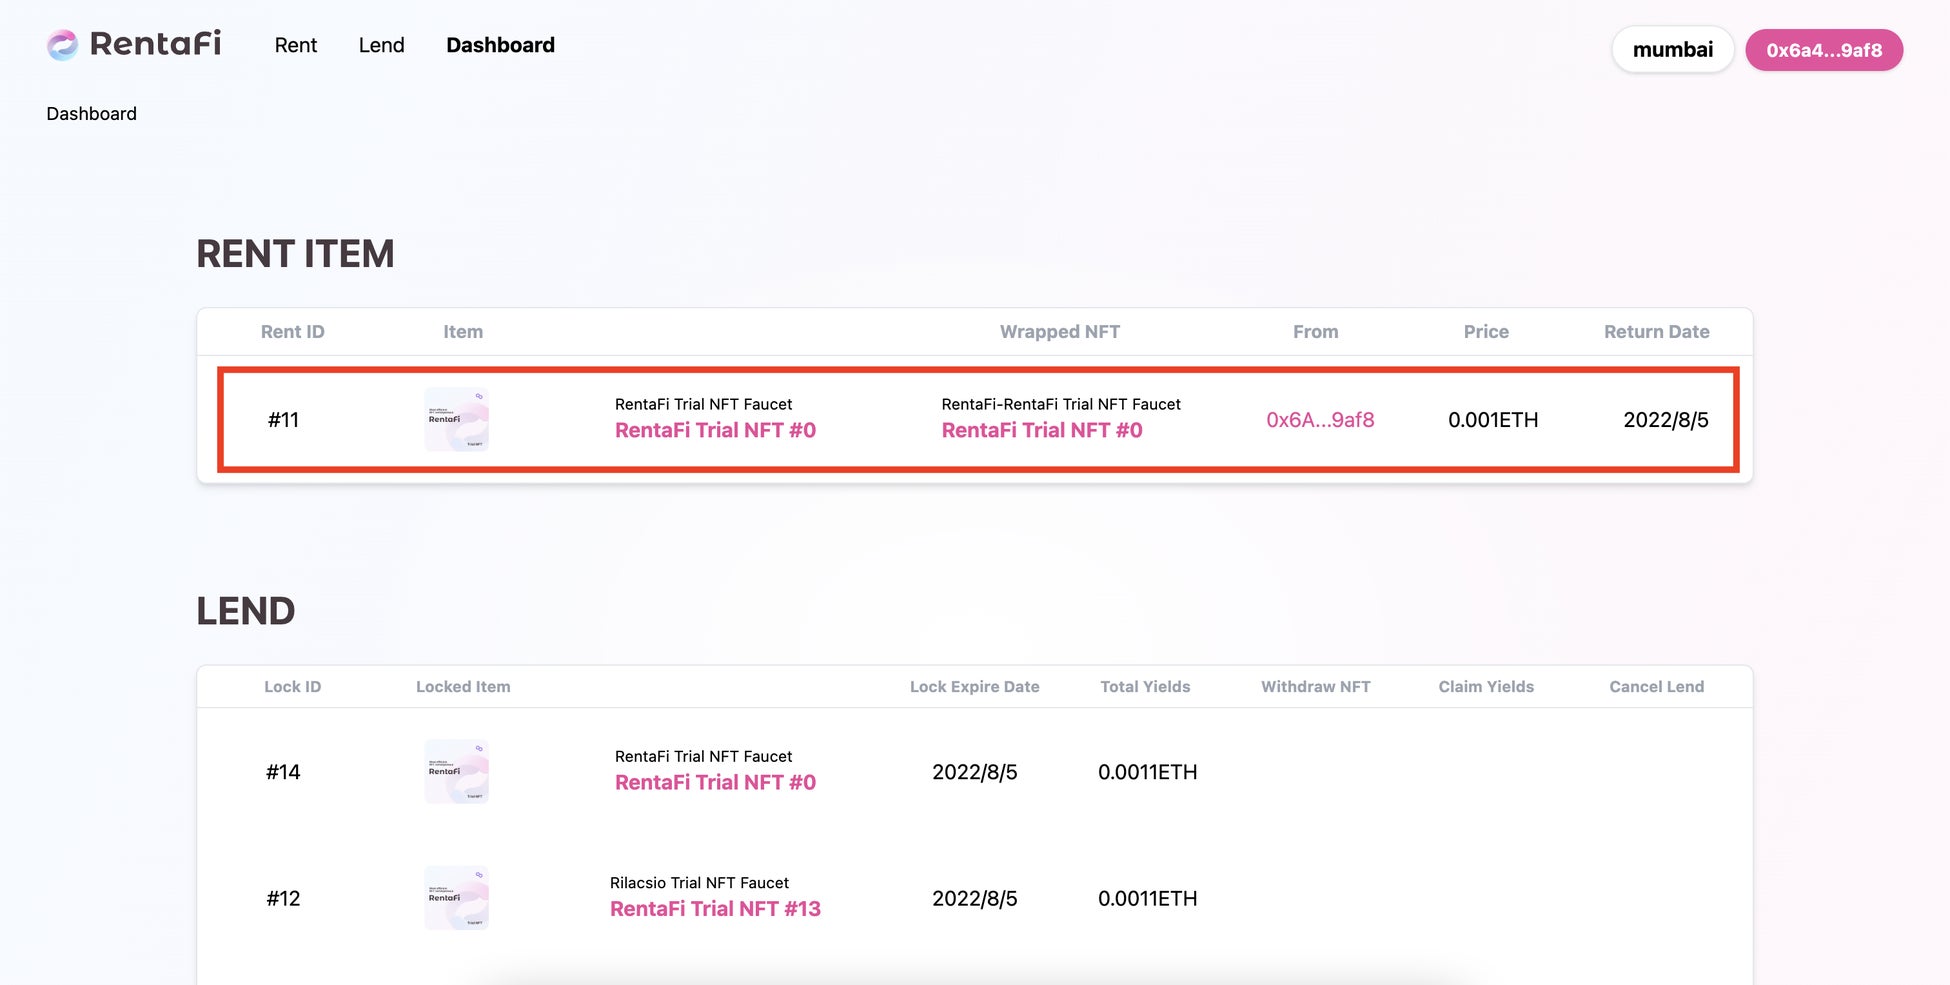Click the Total Yields column header

click(x=1145, y=687)
